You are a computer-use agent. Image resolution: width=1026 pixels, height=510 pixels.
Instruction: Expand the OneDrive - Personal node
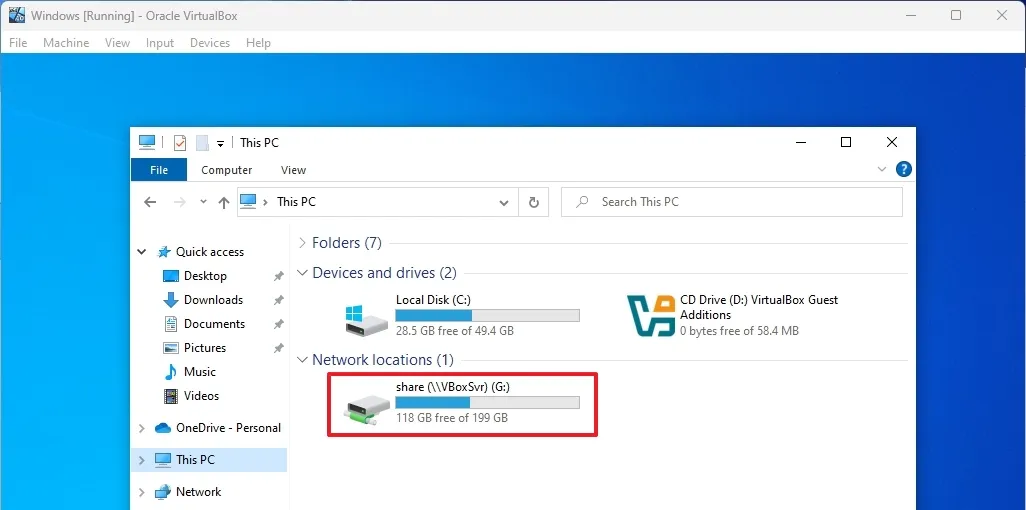[x=141, y=428]
